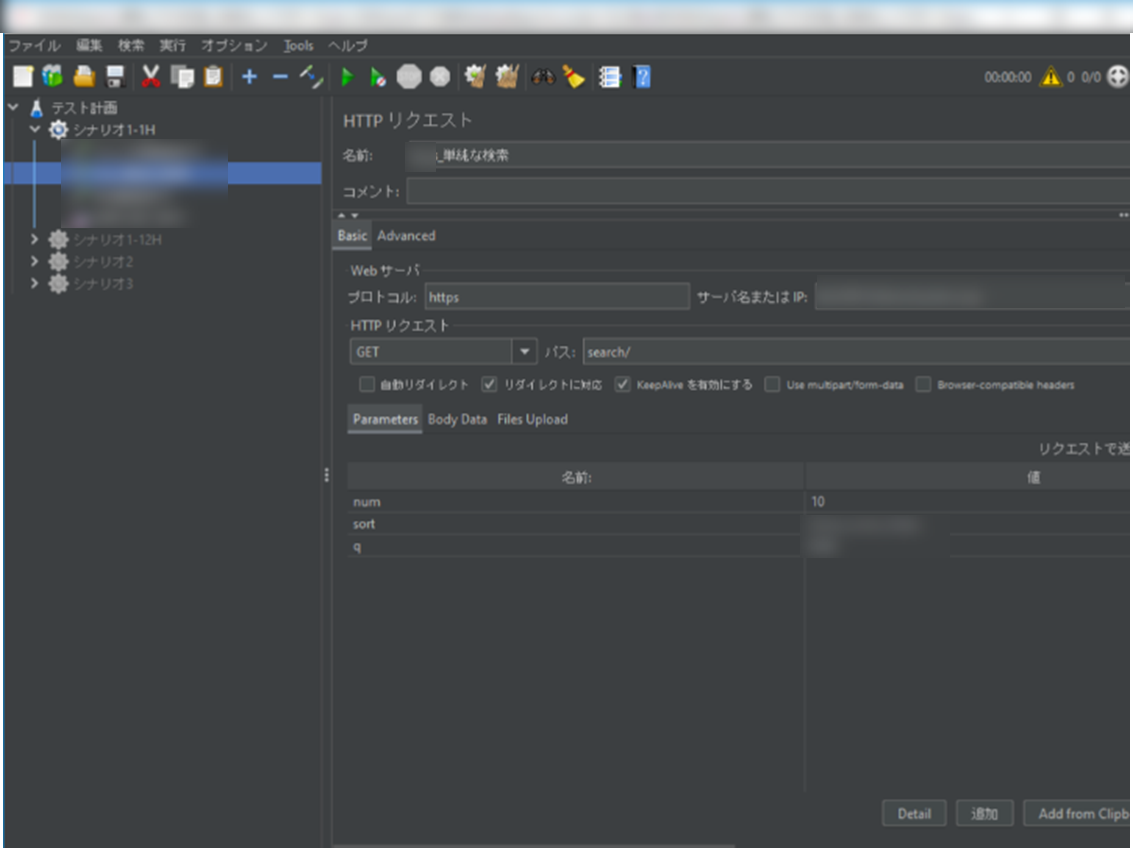Click the remote engines icon near 0/0
This screenshot has height=848, width=1133.
[1118, 77]
